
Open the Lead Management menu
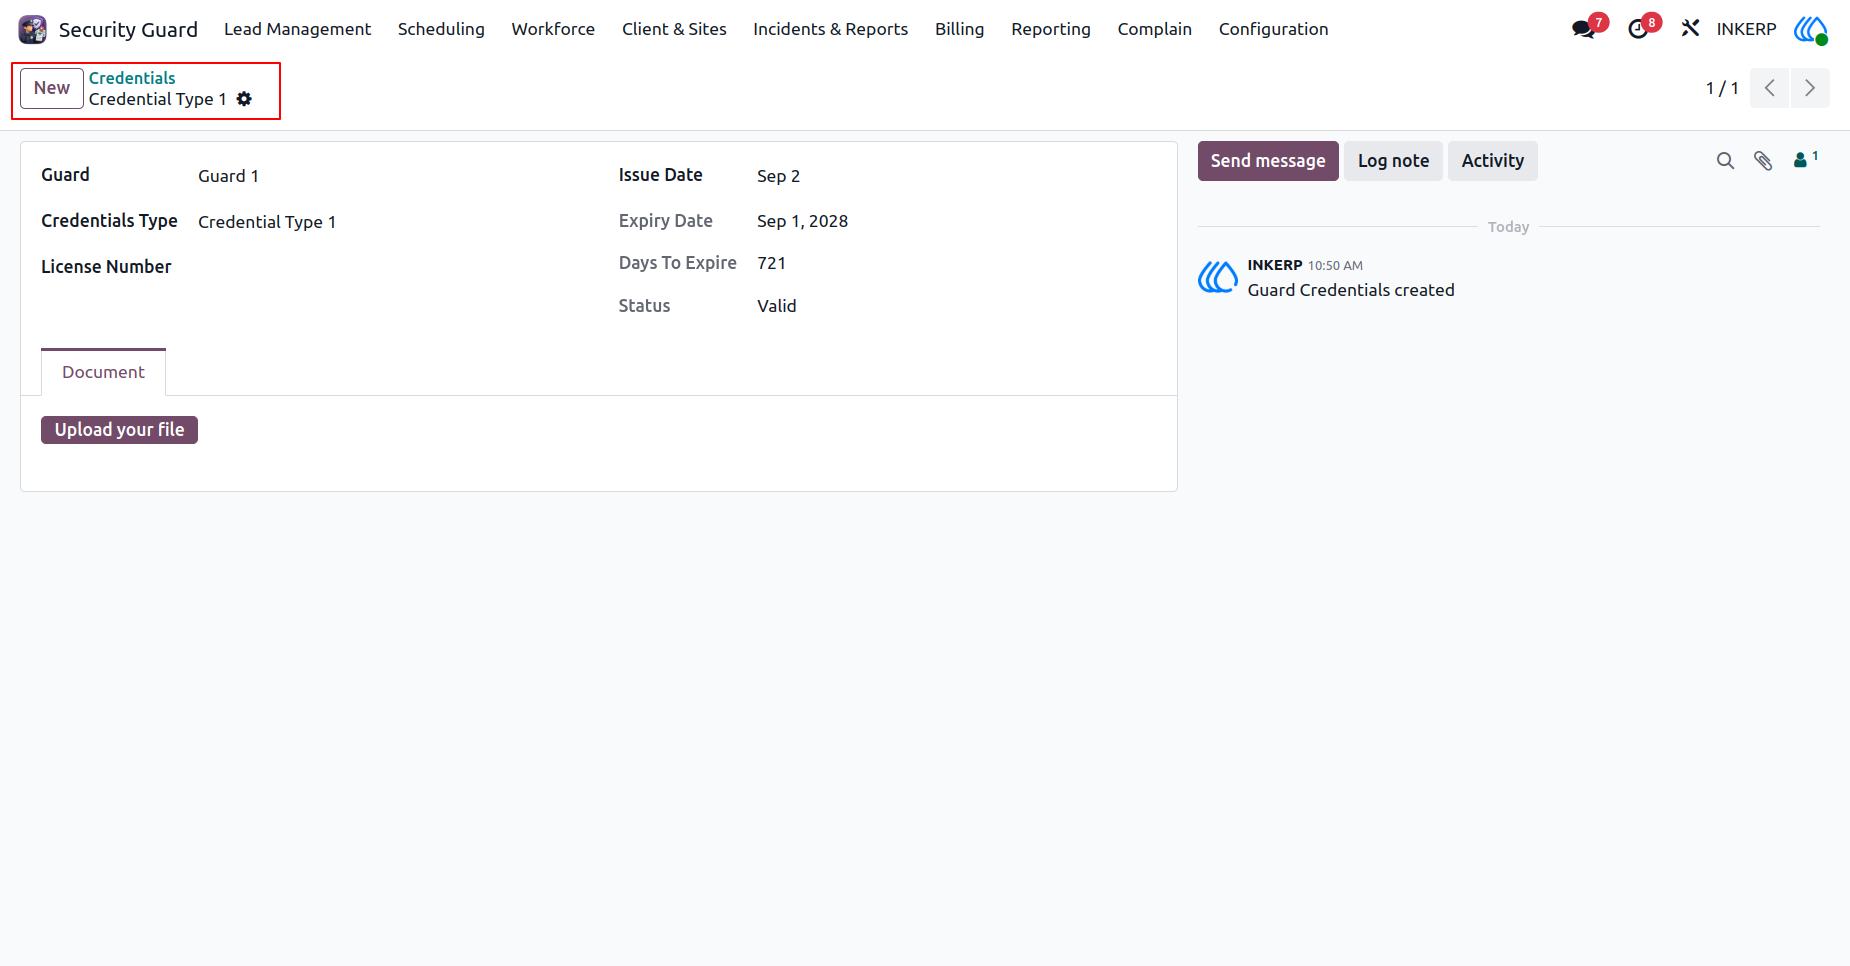pyautogui.click(x=297, y=29)
